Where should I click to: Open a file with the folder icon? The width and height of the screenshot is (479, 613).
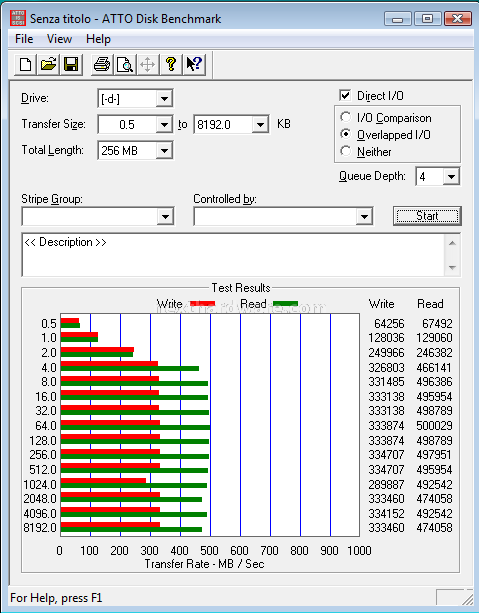click(48, 64)
